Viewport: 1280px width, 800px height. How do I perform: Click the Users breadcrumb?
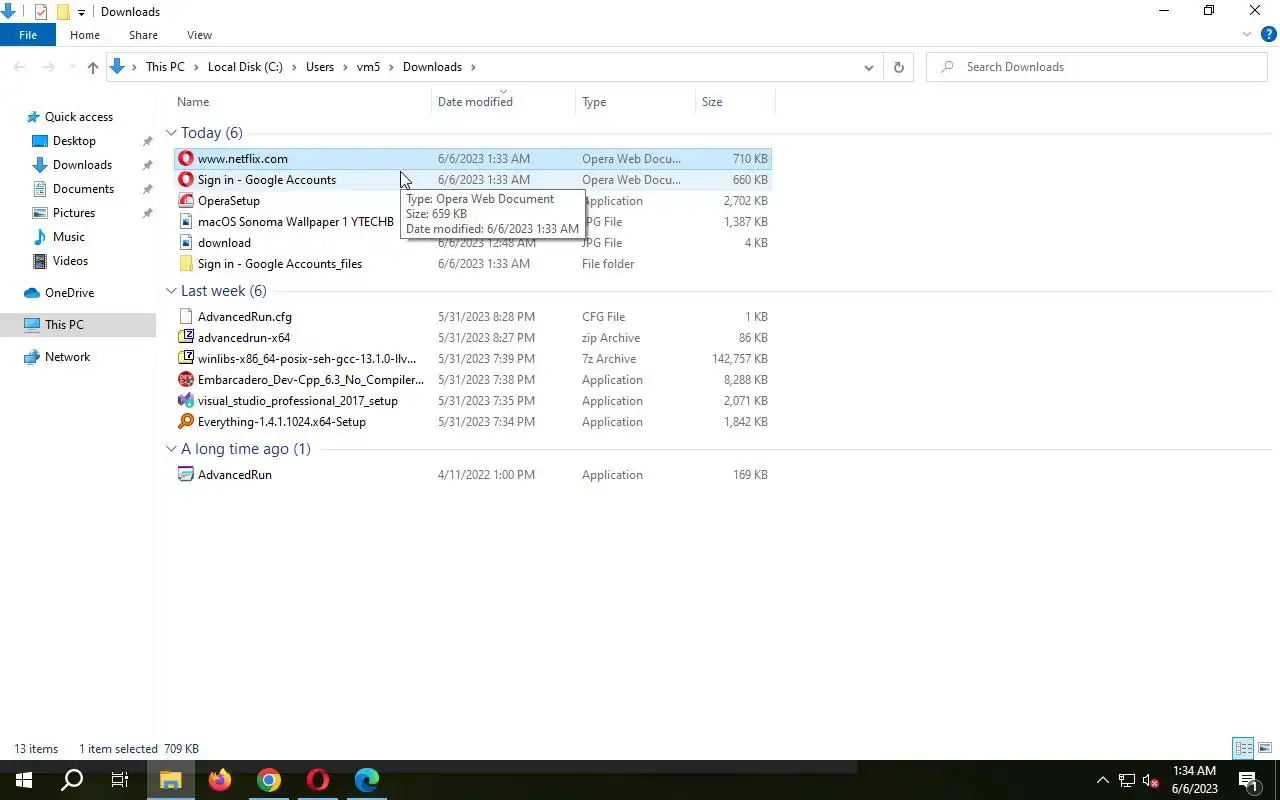pyautogui.click(x=320, y=67)
